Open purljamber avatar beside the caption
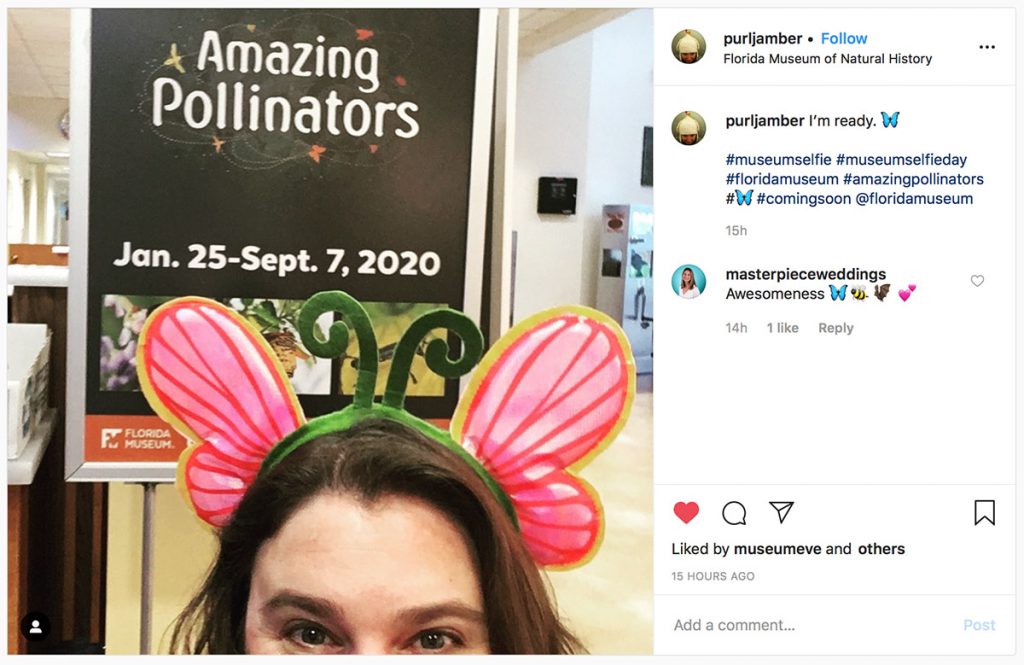This screenshot has height=665, width=1024. click(688, 129)
